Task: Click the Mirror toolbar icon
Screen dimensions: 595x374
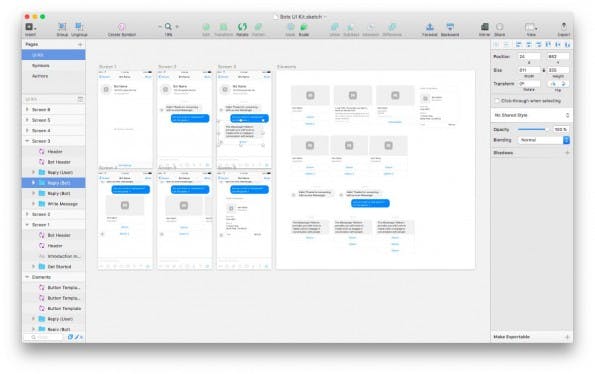Action: point(485,27)
